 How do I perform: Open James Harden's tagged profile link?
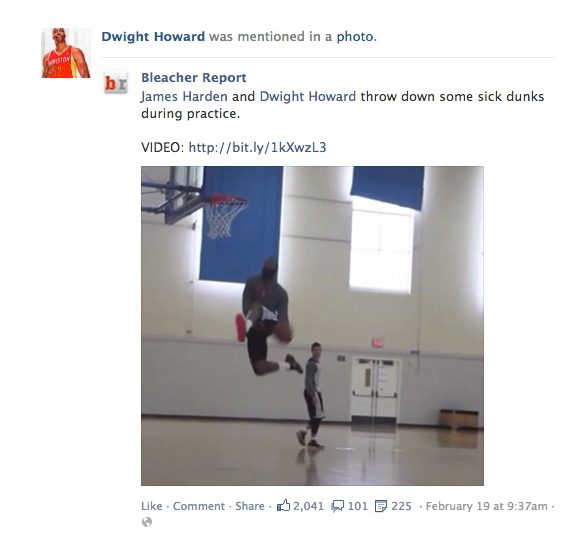(184, 97)
